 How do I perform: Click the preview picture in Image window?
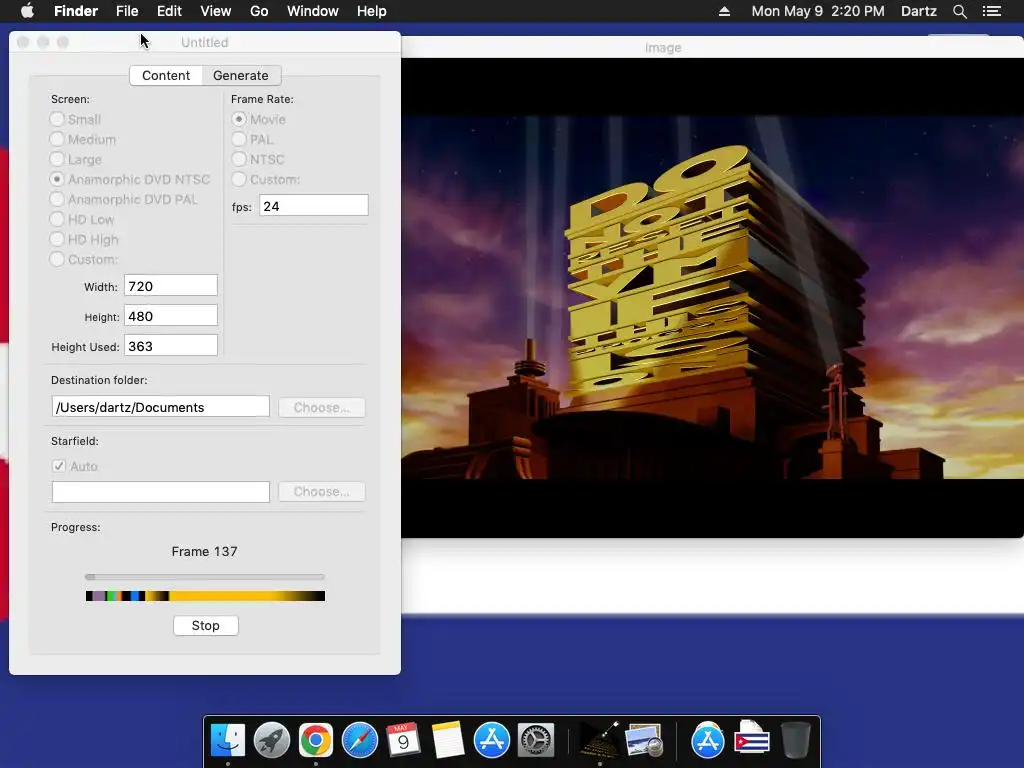pyautogui.click(x=712, y=298)
